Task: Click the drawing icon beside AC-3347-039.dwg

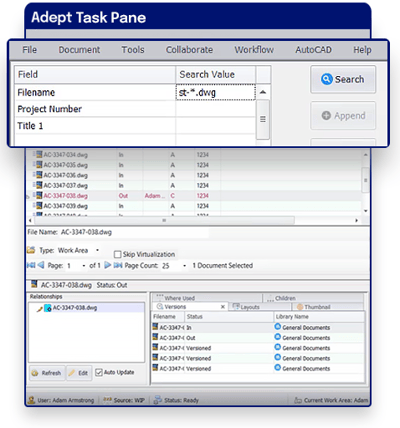Action: (x=39, y=205)
